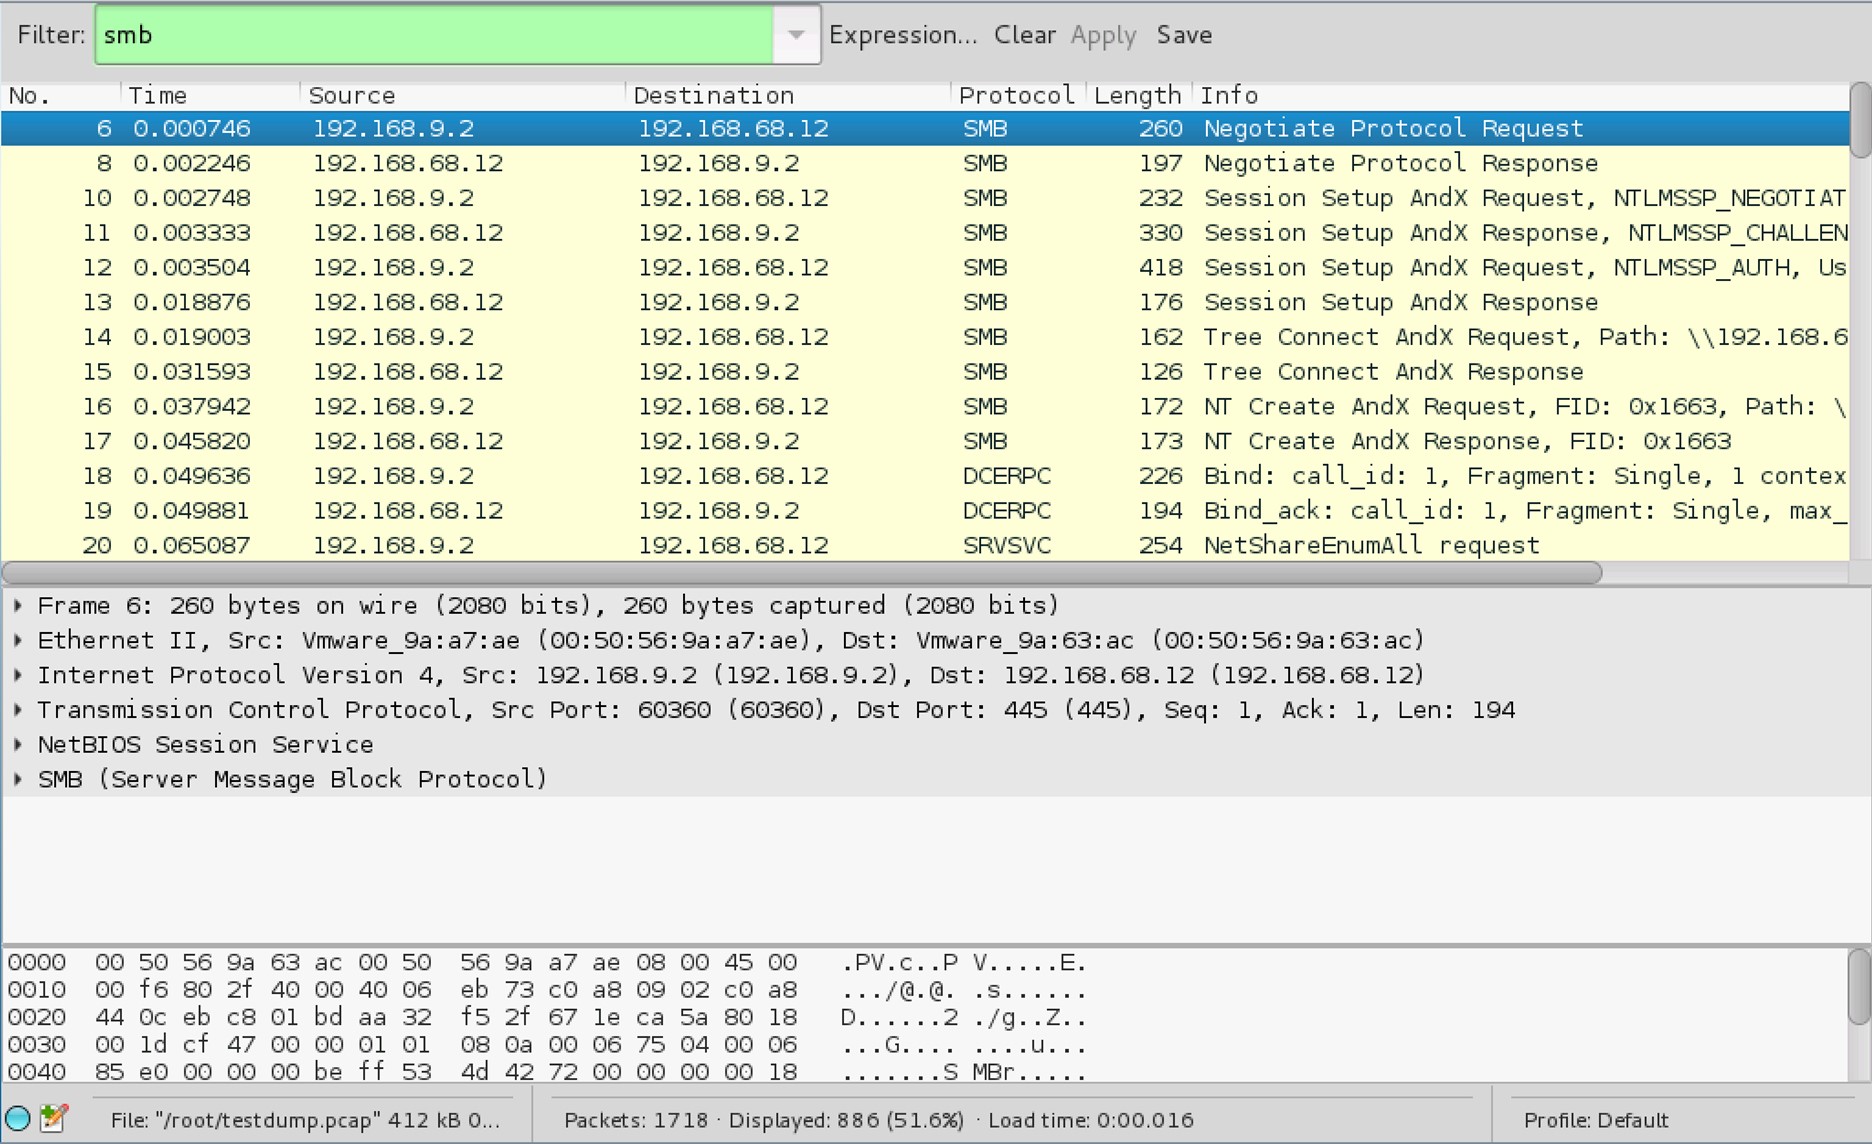The height and width of the screenshot is (1144, 1872).
Task: Sort by the Time column header
Action: 158,95
